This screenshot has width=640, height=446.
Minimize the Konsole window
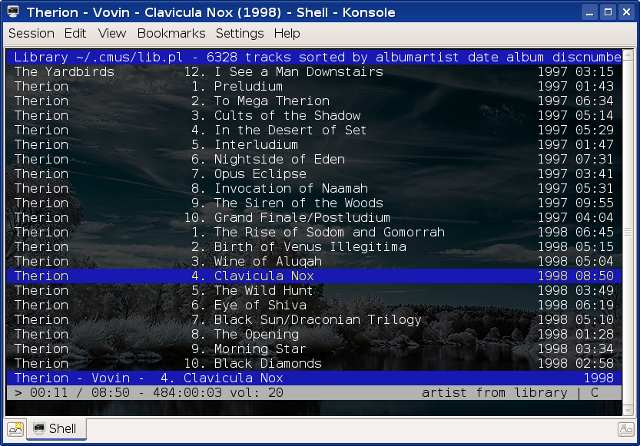[x=589, y=12]
